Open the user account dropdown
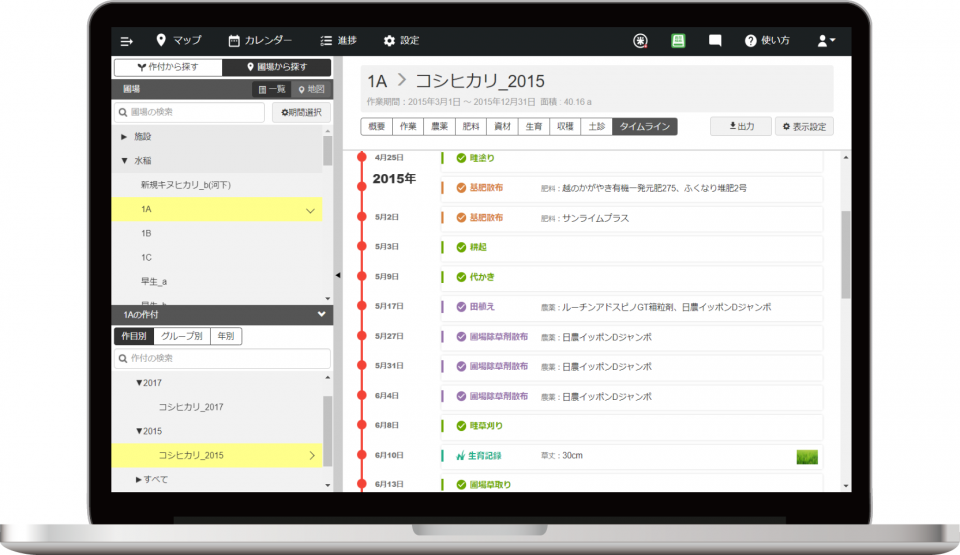Image resolution: width=960 pixels, height=555 pixels. point(826,41)
